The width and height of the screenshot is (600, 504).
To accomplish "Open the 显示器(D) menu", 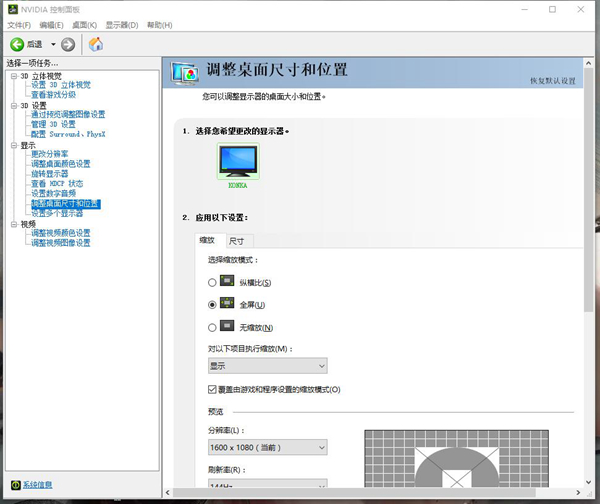I will pyautogui.click(x=122, y=25).
